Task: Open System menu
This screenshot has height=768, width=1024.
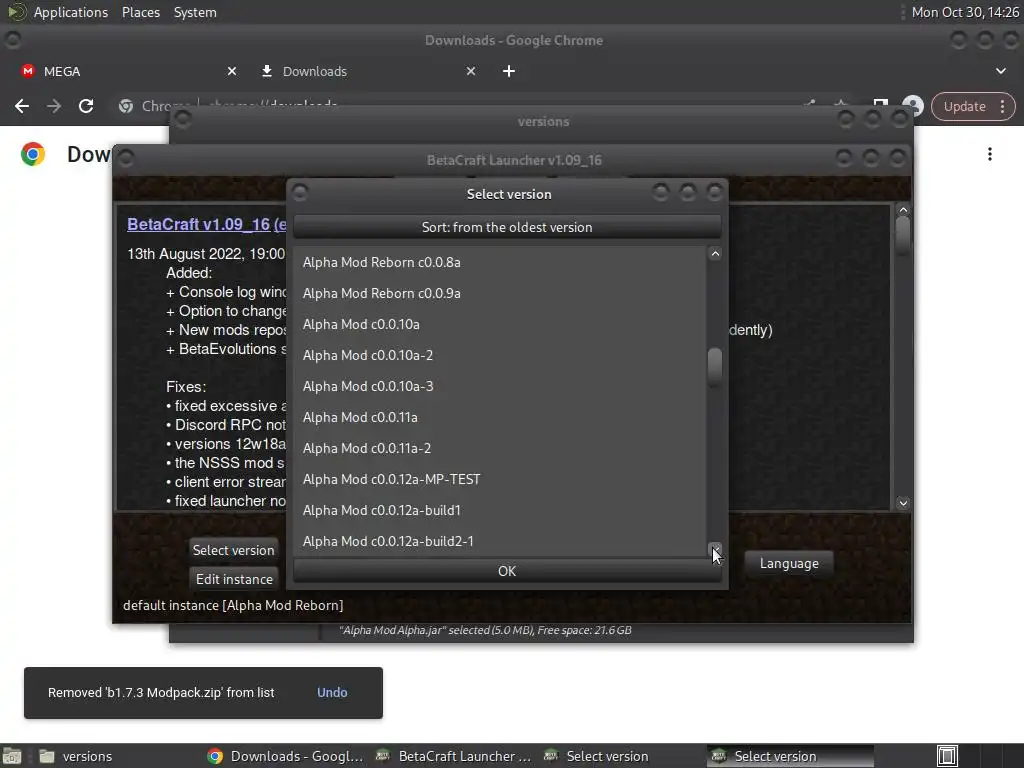Action: 195,12
